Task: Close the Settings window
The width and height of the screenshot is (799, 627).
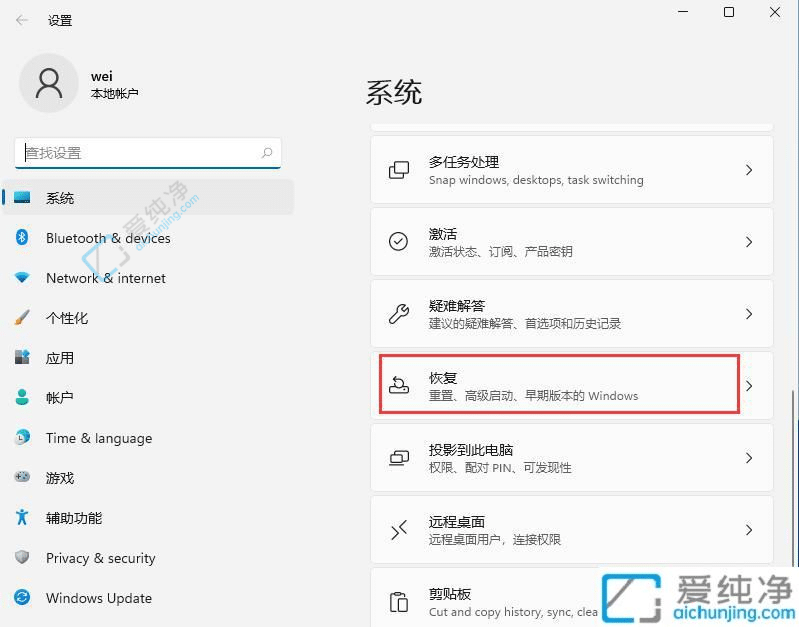Action: click(775, 12)
